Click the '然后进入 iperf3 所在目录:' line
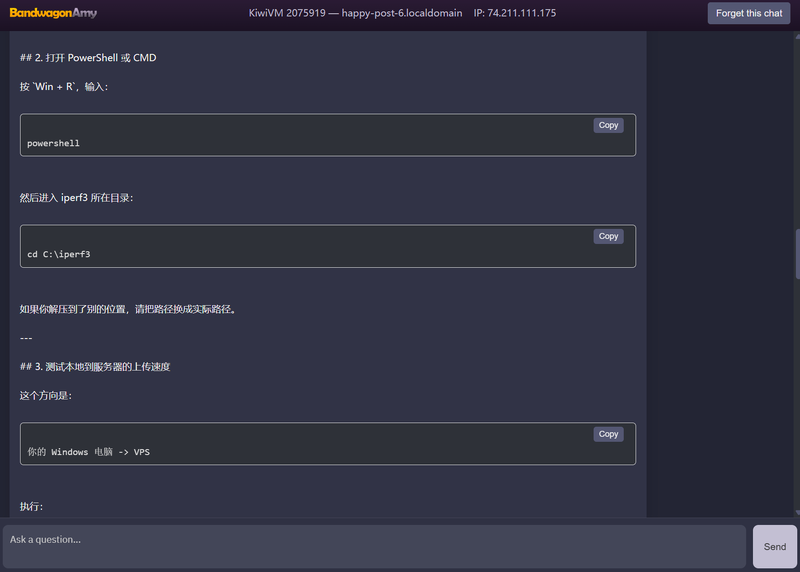 [x=77, y=197]
